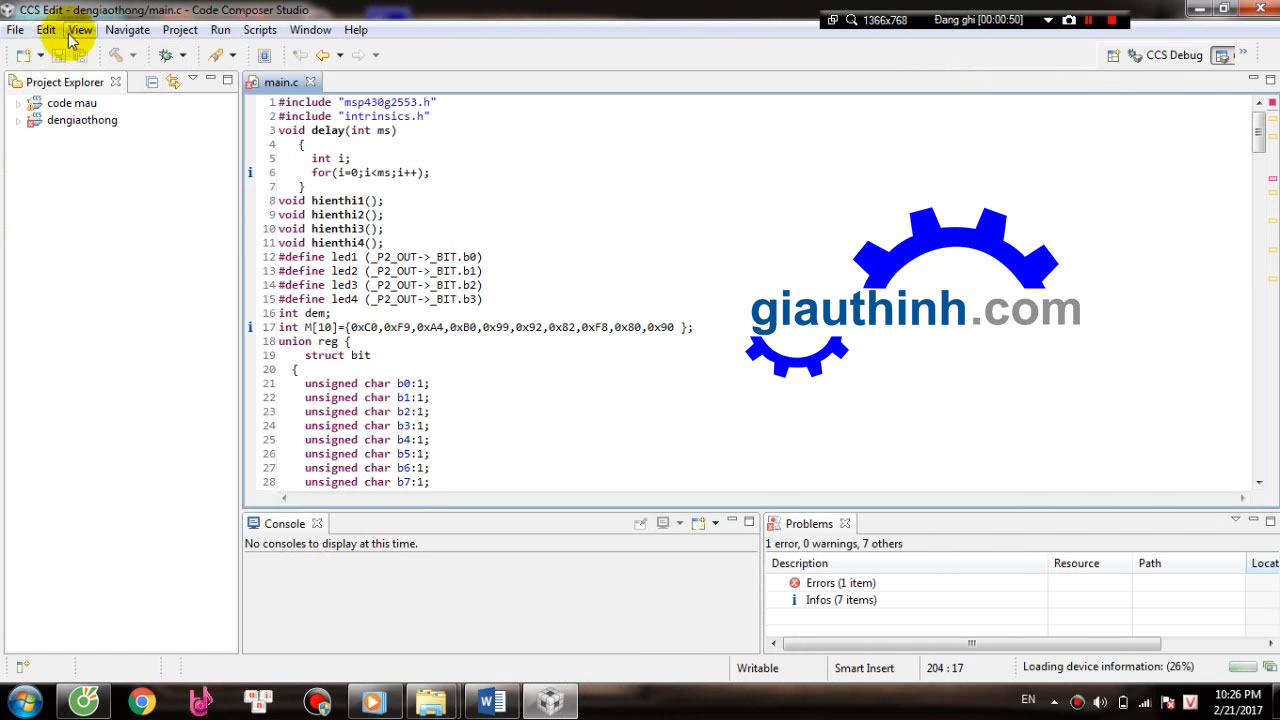The width and height of the screenshot is (1280, 720).
Task: Switch to the CCS Debug perspective
Action: [x=1165, y=56]
